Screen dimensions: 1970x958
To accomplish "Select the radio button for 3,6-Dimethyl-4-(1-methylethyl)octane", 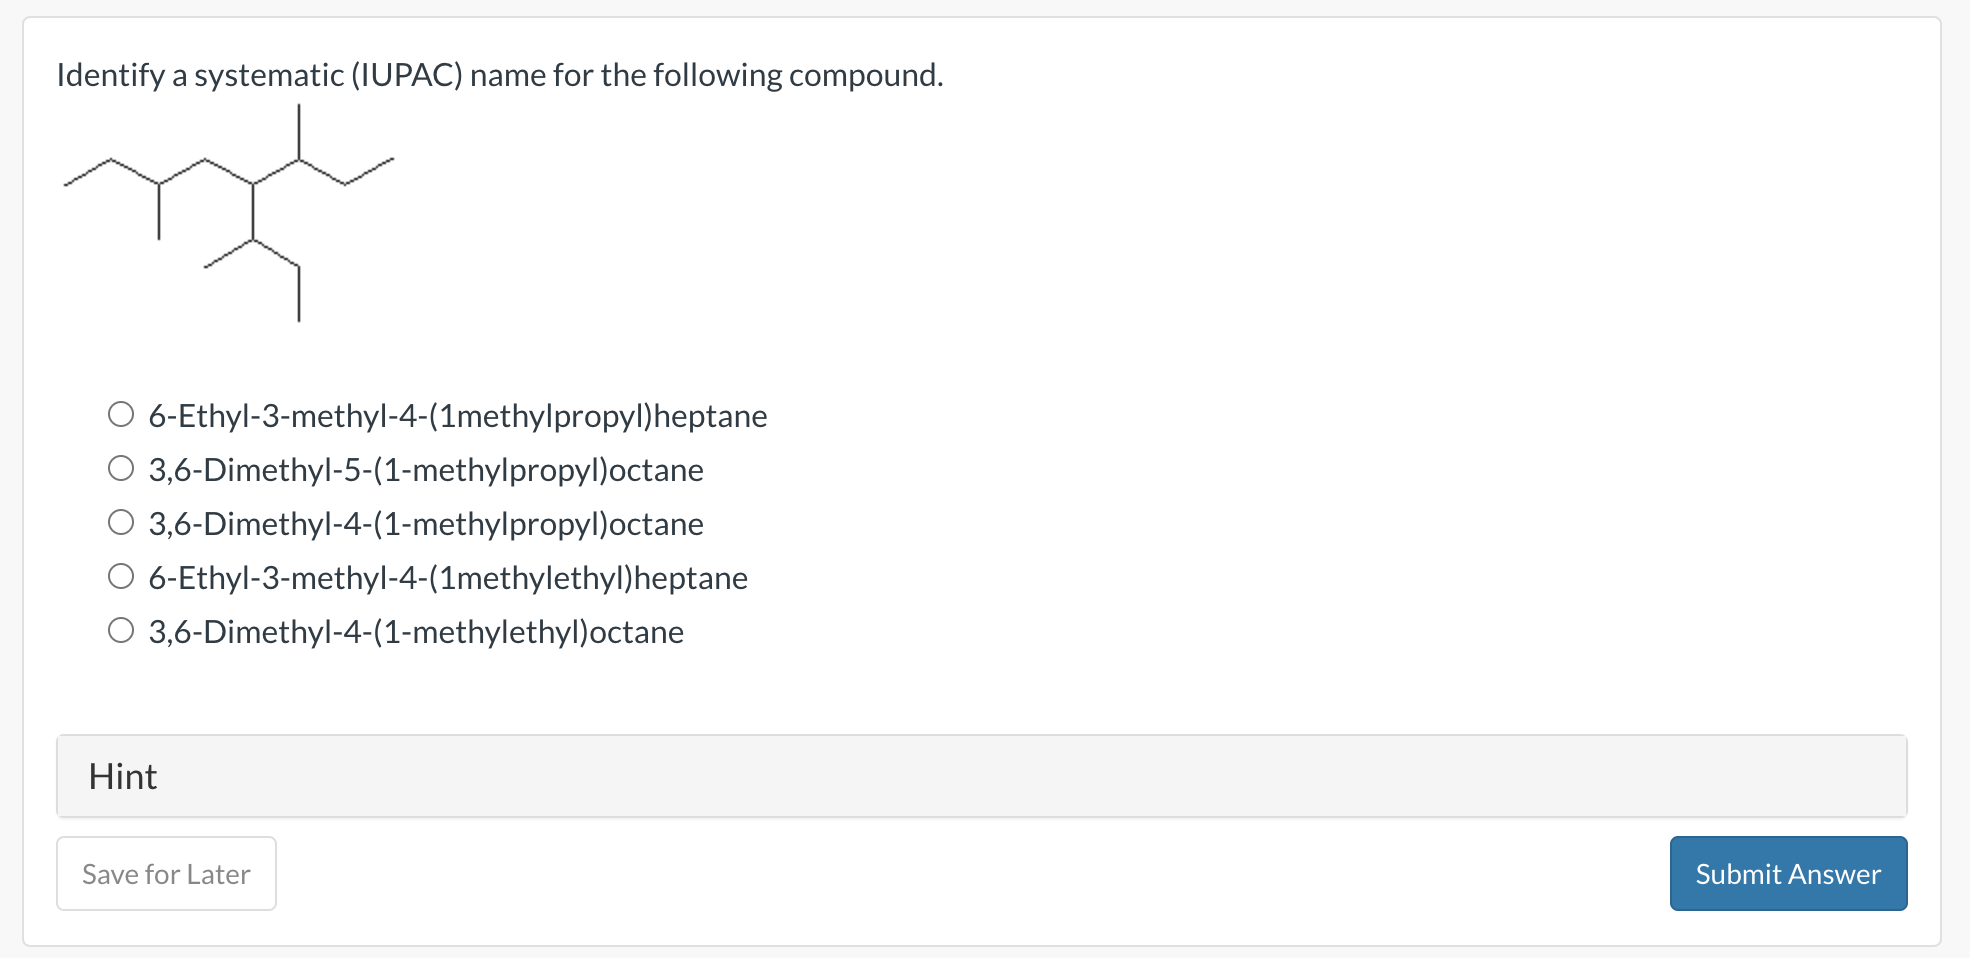I will 122,629.
